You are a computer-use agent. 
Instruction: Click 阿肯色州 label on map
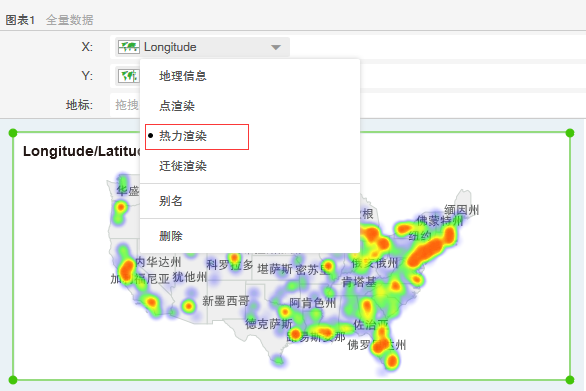point(313,303)
